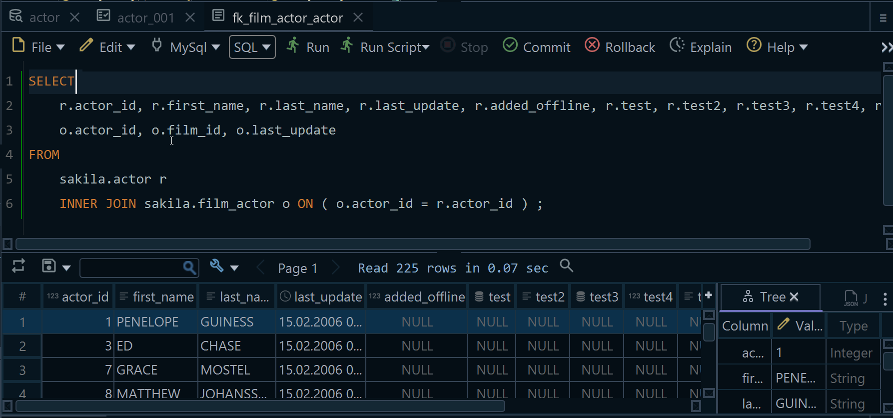Screen dimensions: 893x418
Task: Open the Help dropdown menu
Action: click(777, 47)
